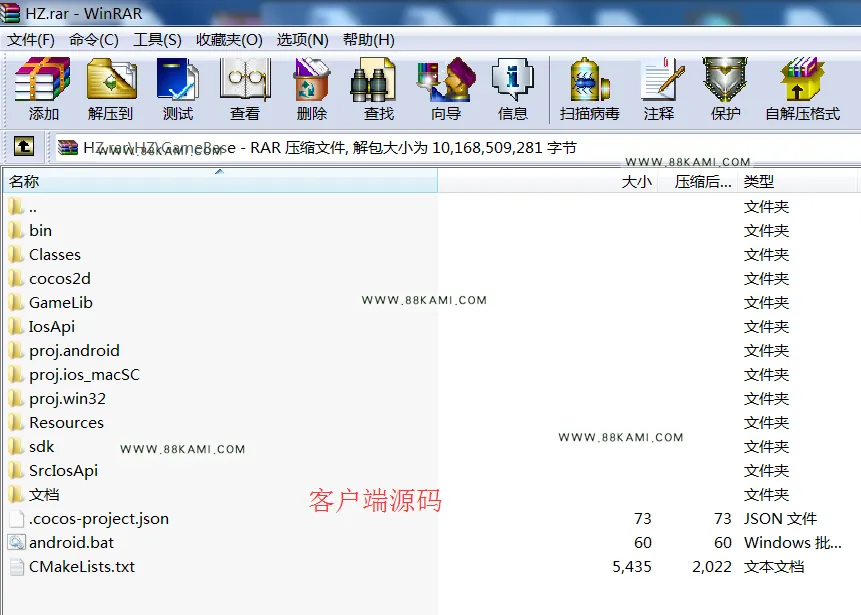Click the batch file icon for android.bat
The height and width of the screenshot is (615, 861).
click(16, 543)
